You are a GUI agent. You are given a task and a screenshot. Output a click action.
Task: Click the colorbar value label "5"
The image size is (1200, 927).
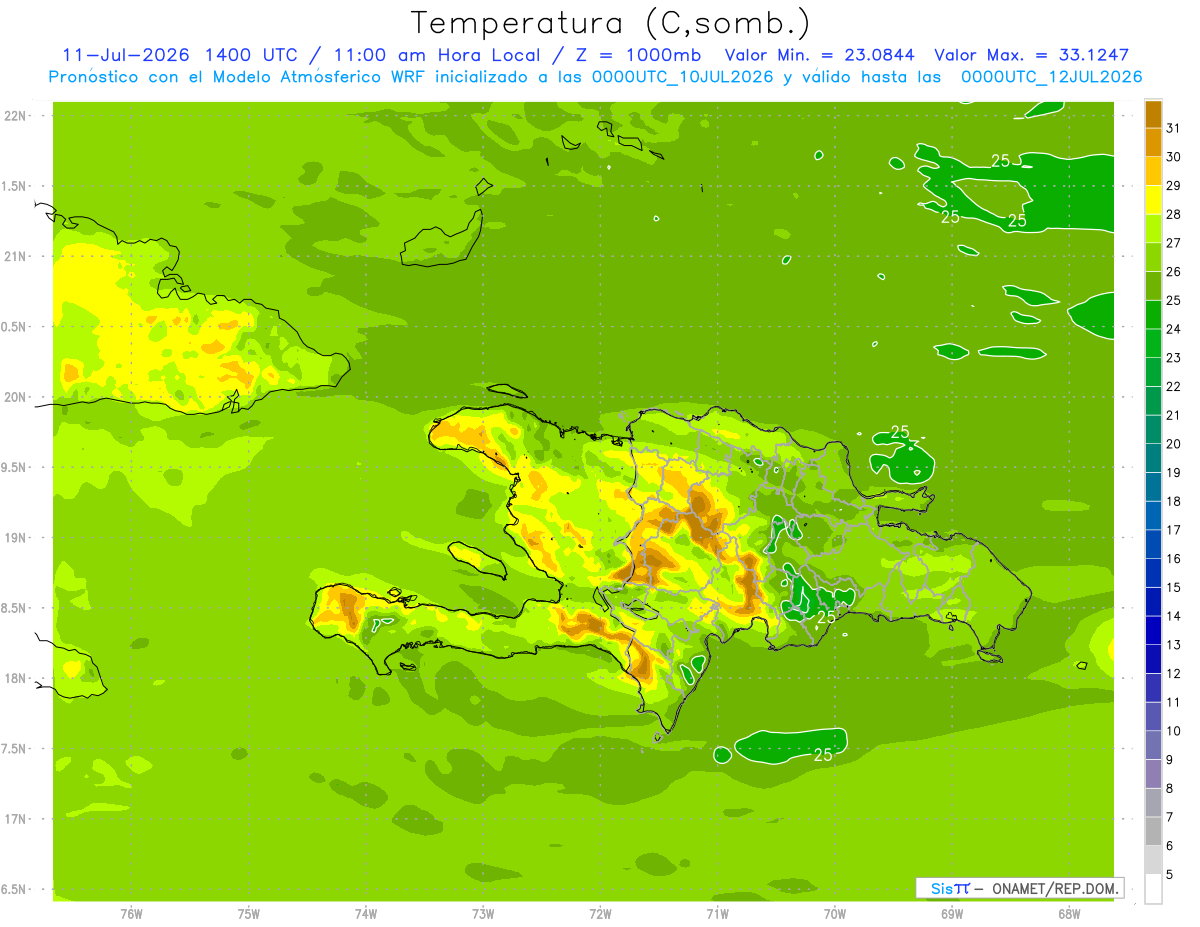[1169, 874]
